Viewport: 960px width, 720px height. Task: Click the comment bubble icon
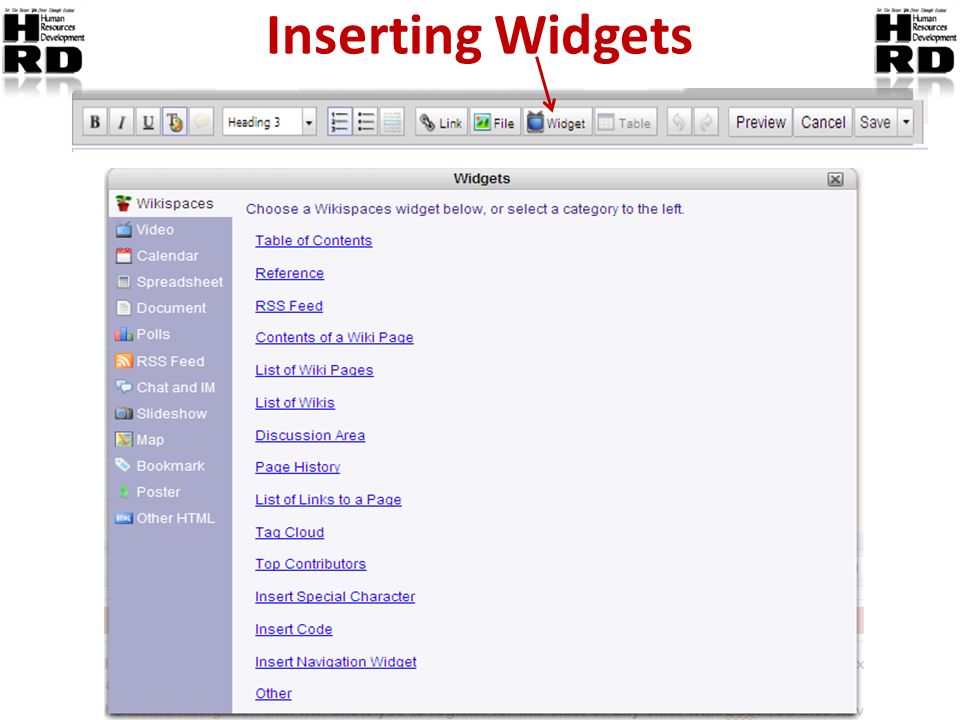(201, 122)
